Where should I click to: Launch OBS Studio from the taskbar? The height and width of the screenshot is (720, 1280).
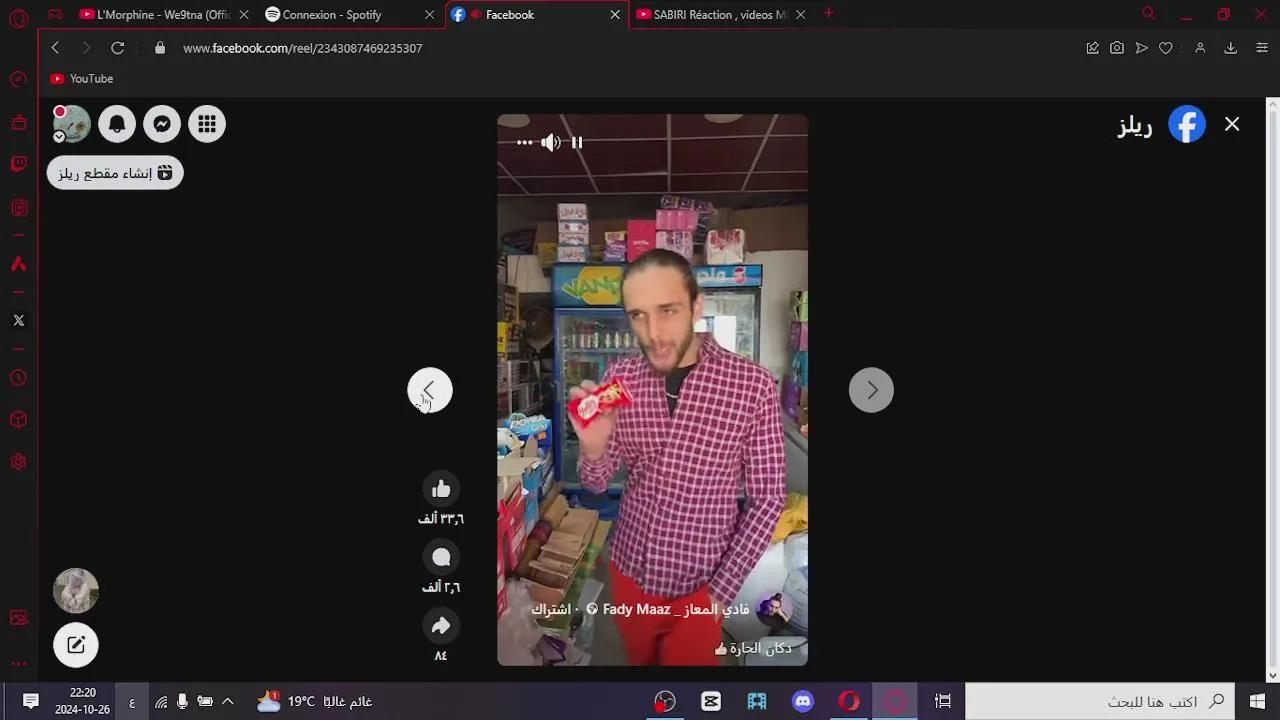[x=664, y=701]
